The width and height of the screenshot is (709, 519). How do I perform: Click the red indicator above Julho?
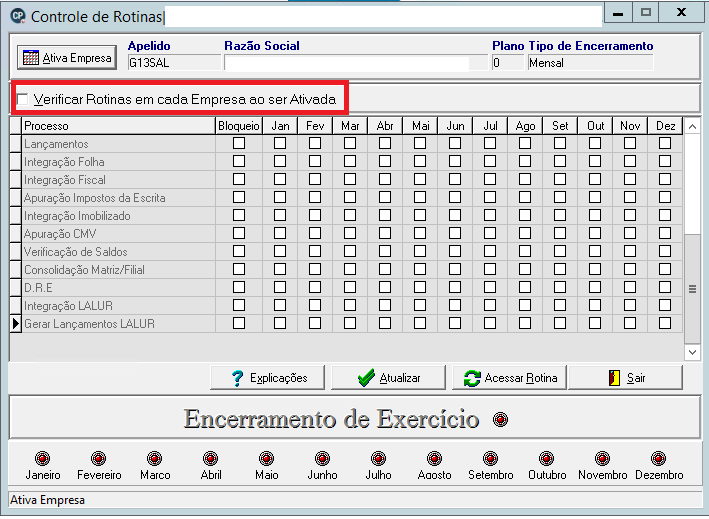[378, 458]
